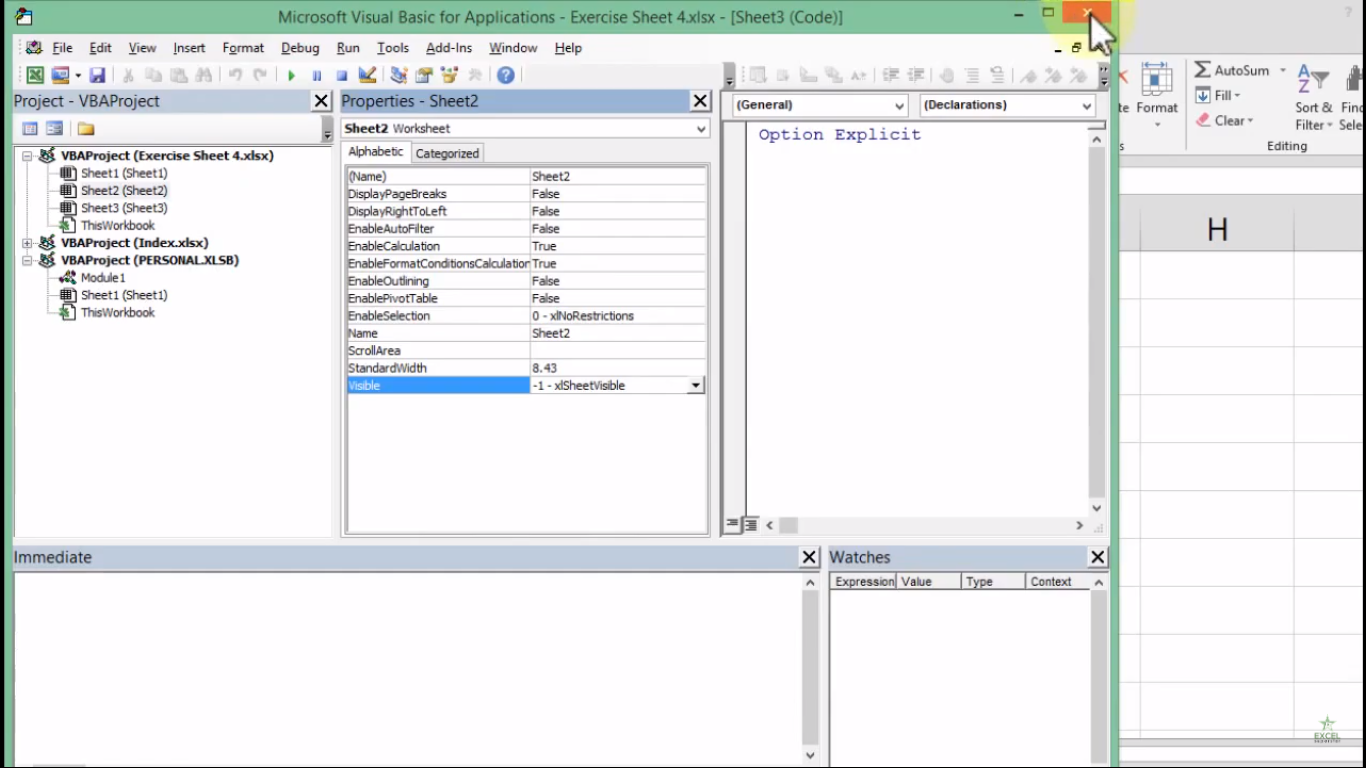Click the Reset stop icon
This screenshot has height=768, width=1366.
pos(342,75)
